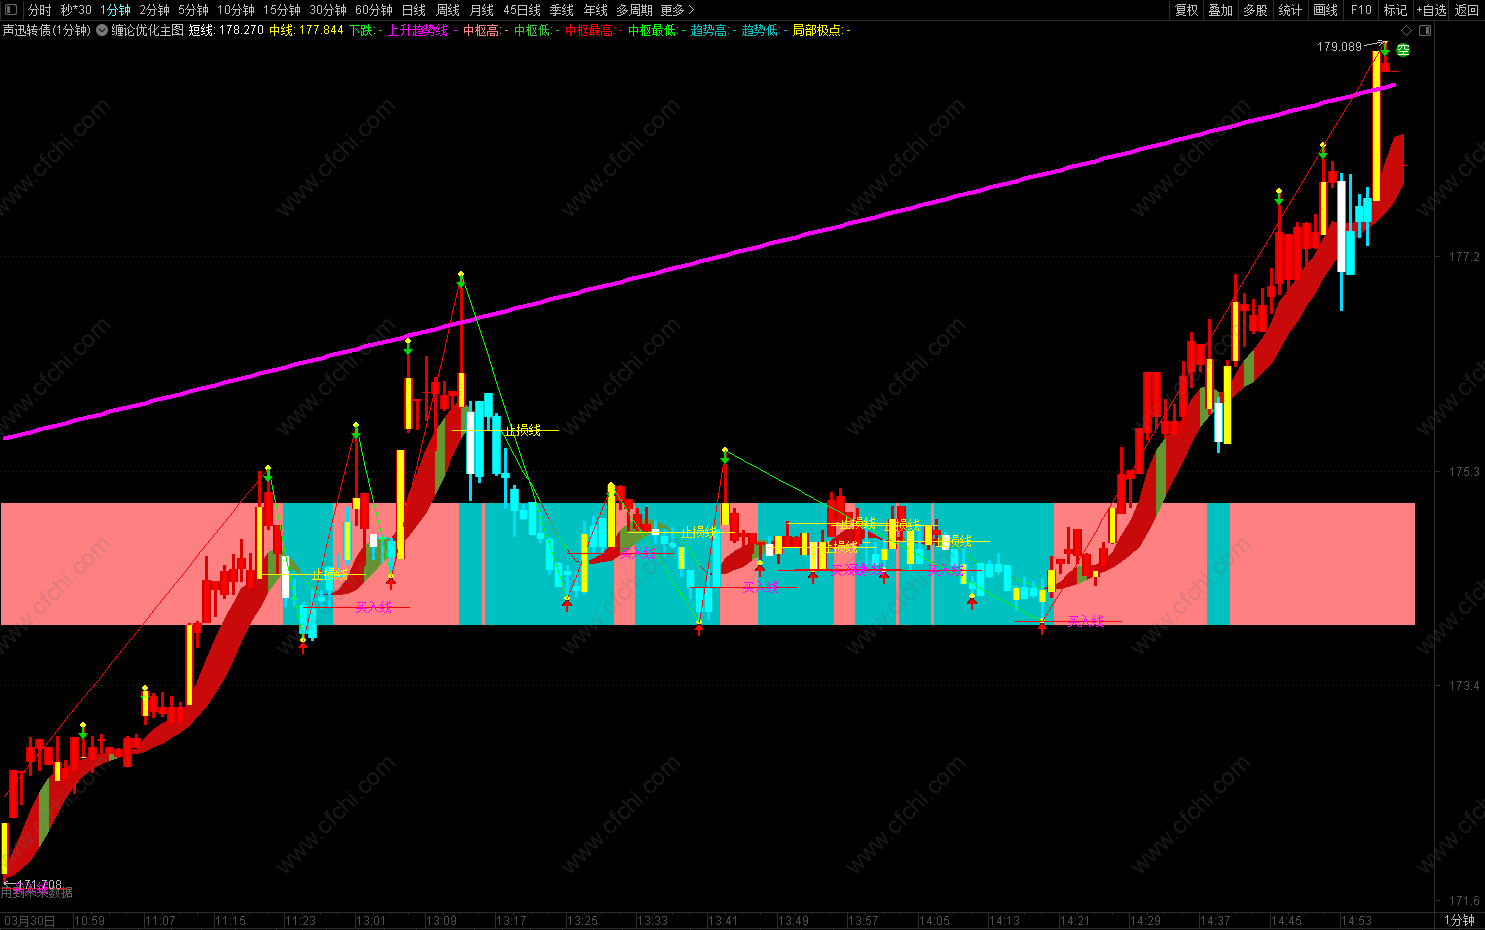Click the 返回 back button
This screenshot has height=930, width=1485.
point(1467,10)
